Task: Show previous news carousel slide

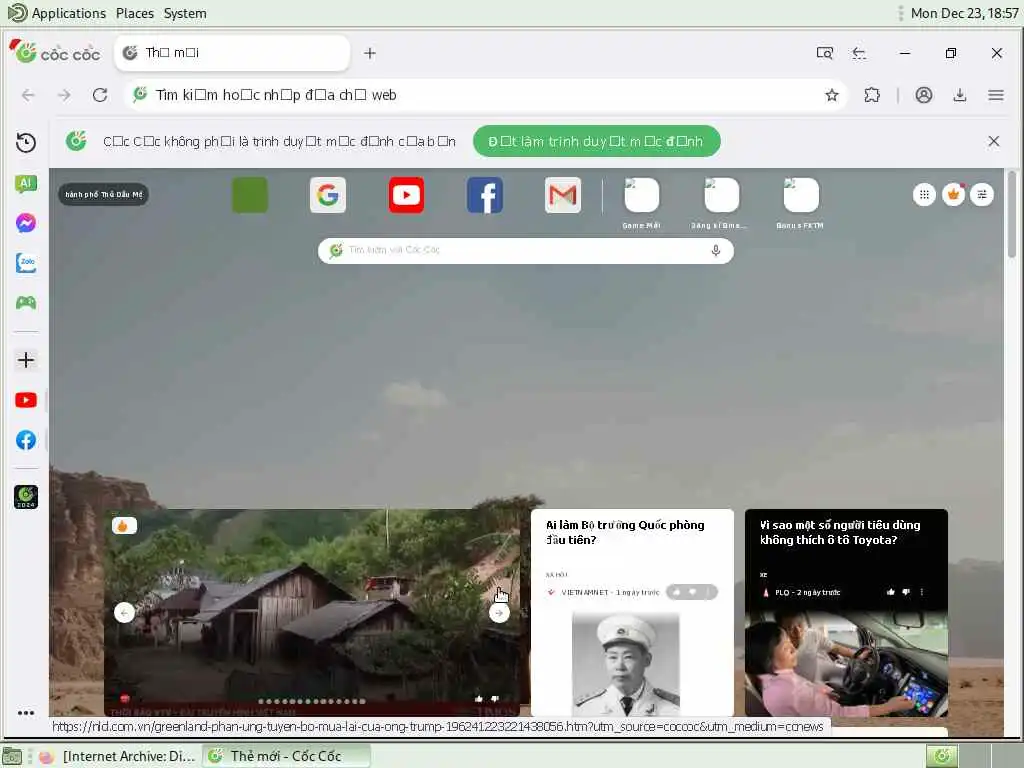Action: 124,613
